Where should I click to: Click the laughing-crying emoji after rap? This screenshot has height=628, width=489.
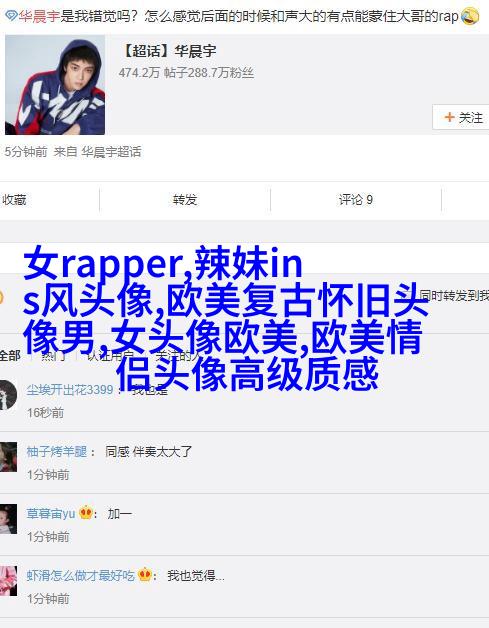click(x=469, y=16)
